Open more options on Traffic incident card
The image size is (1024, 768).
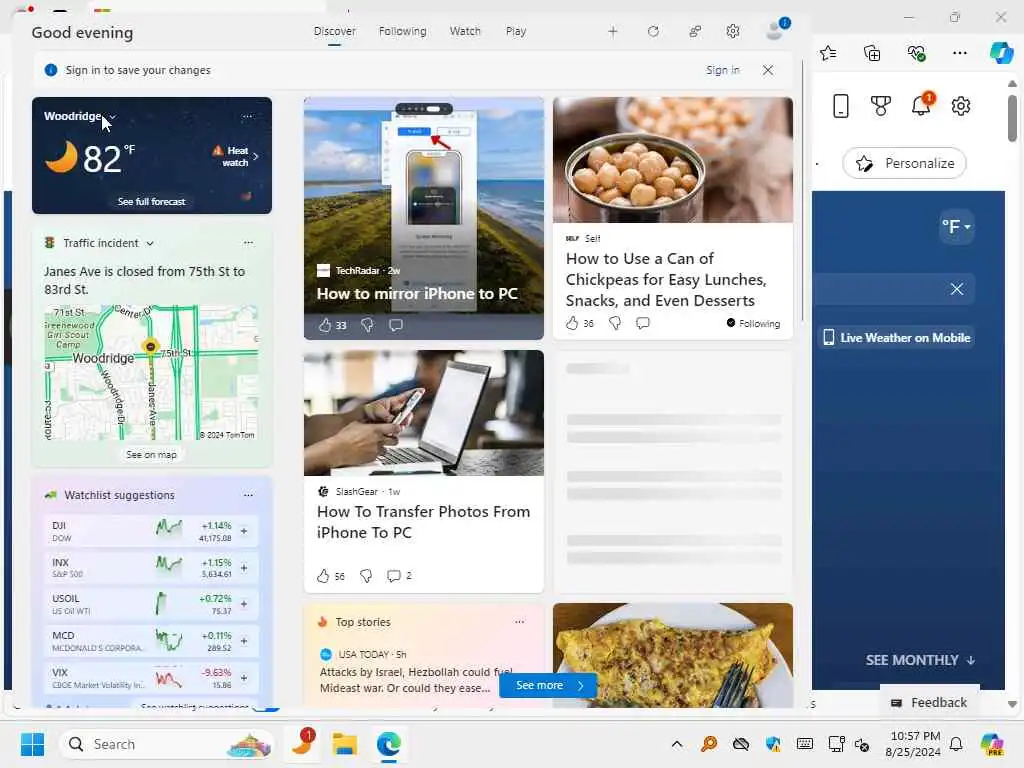click(x=248, y=242)
